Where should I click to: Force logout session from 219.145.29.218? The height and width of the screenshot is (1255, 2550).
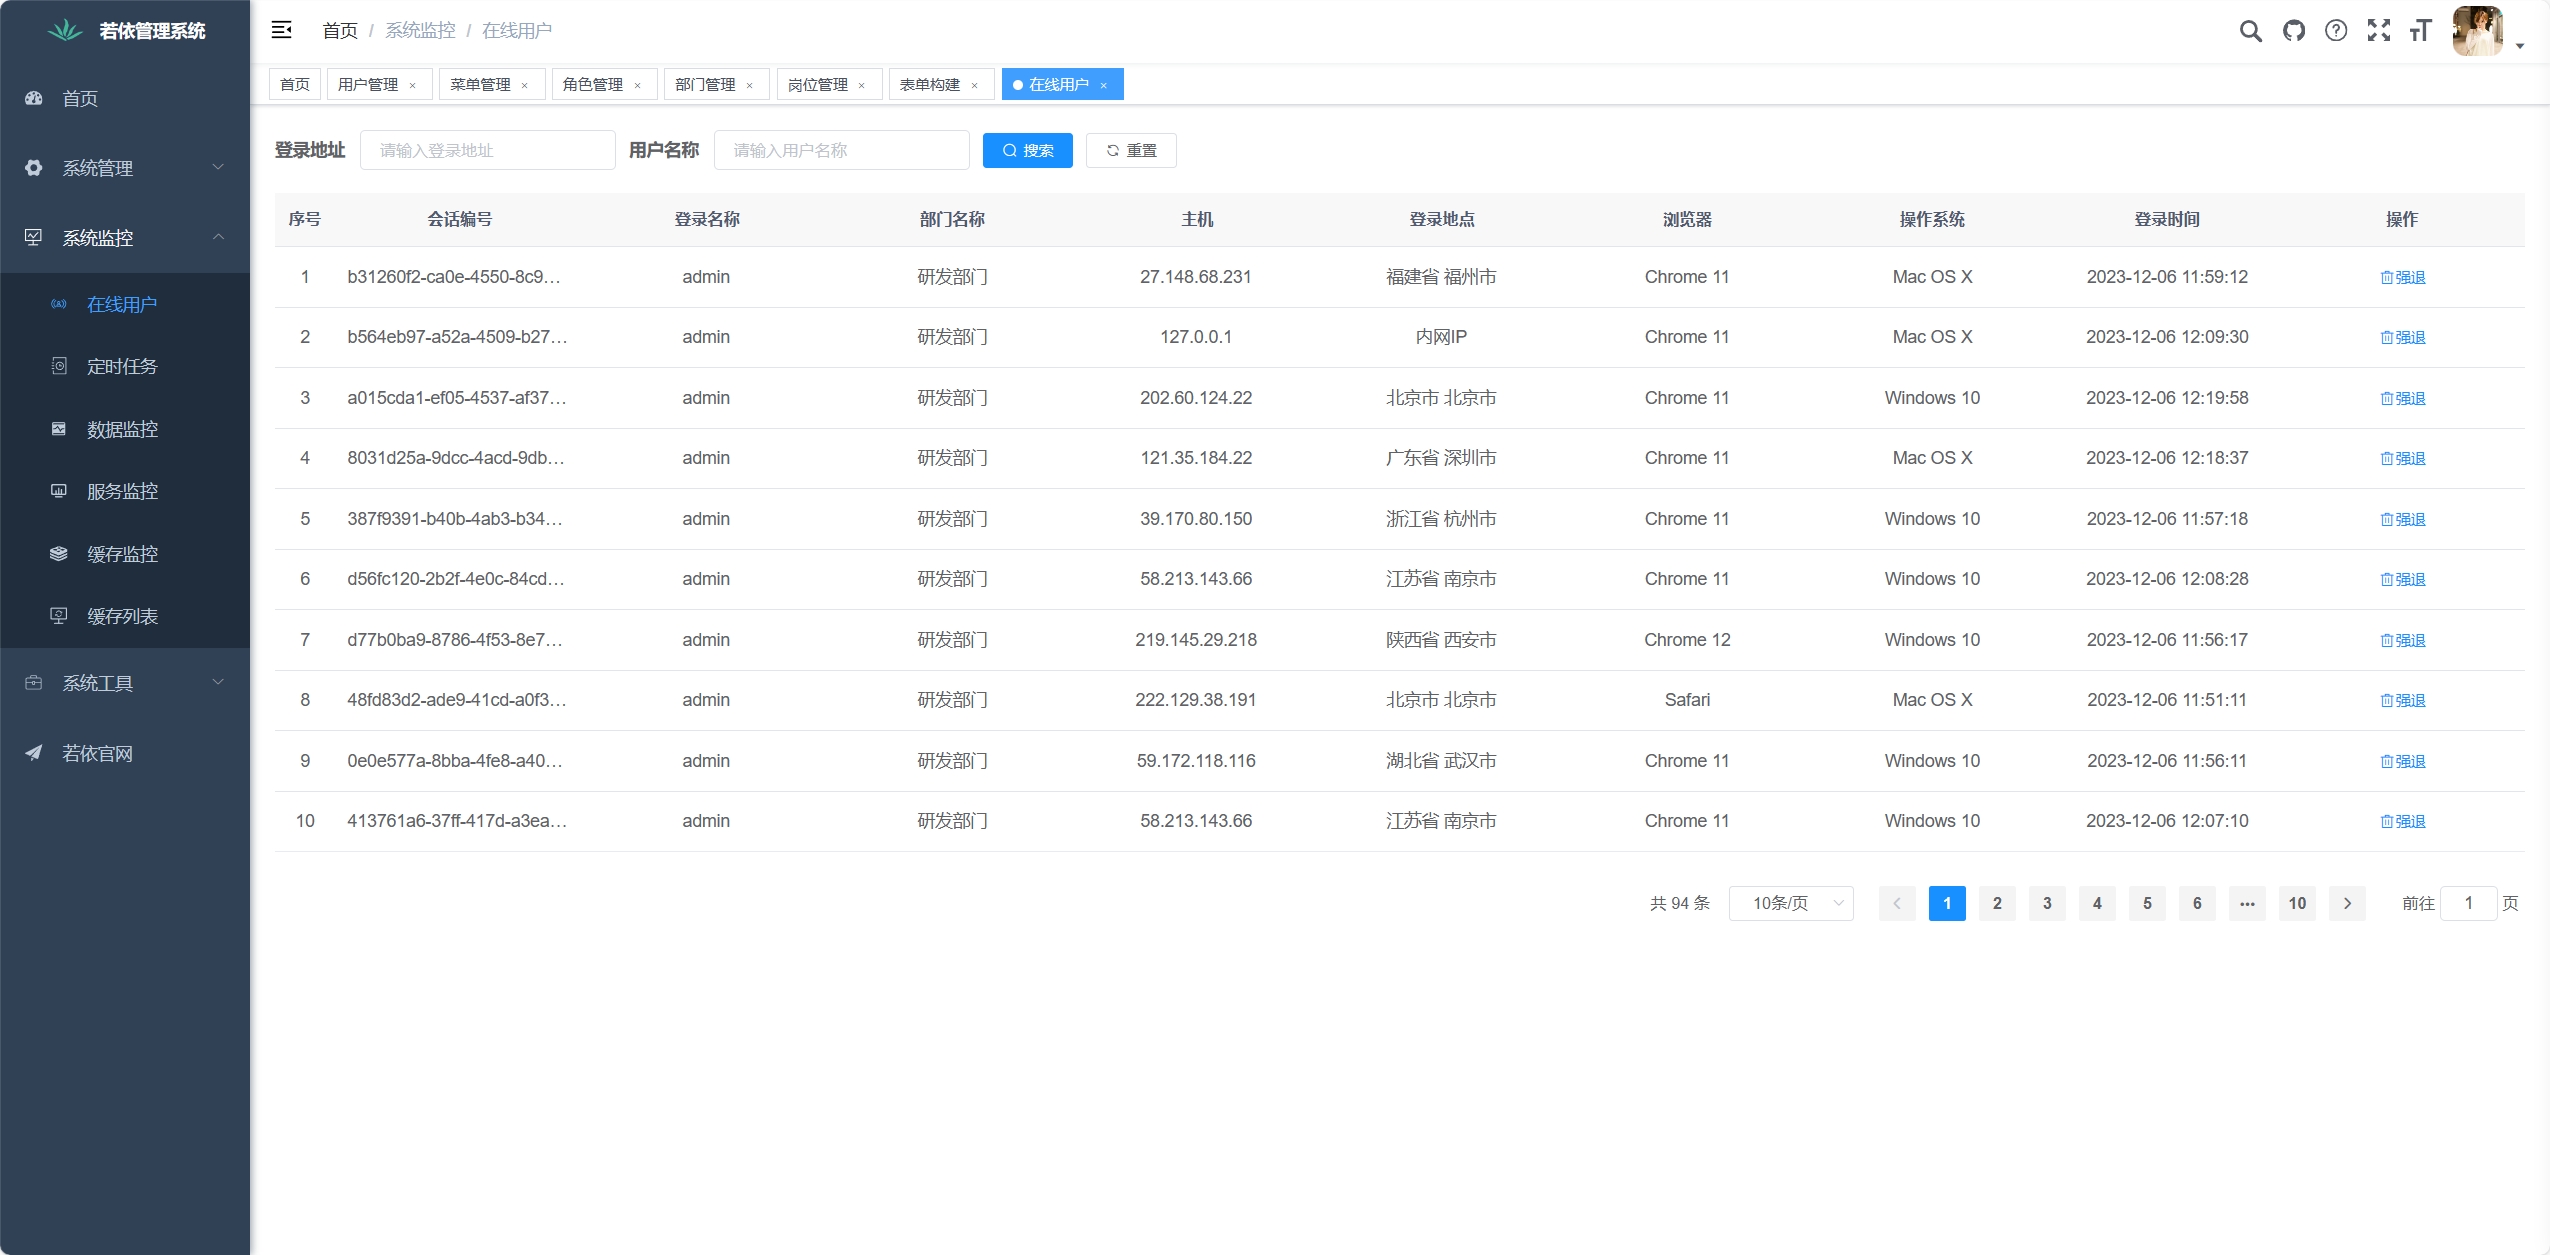coord(2402,640)
